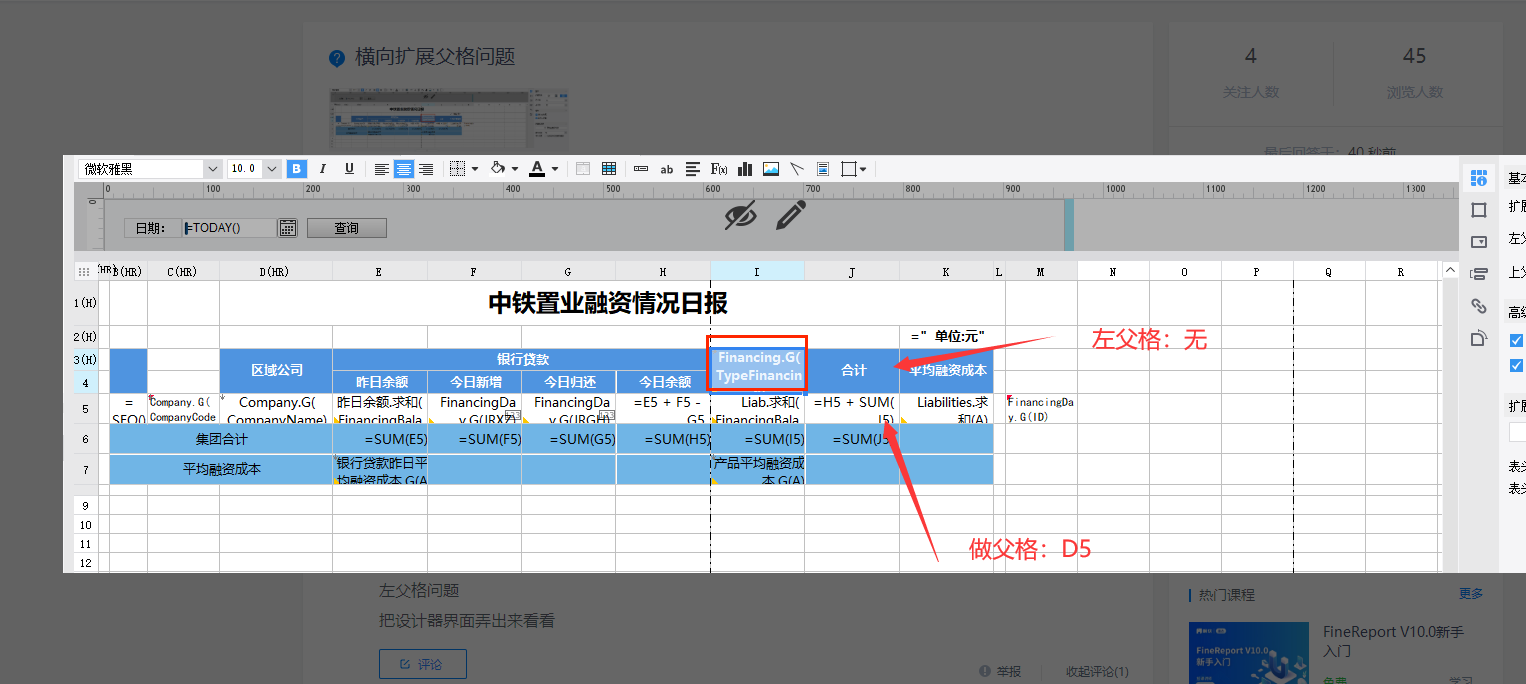Viewport: 1526px width, 684px height.
Task: Select the 银行贷款 merged header cell
Action: pyautogui.click(x=522, y=359)
